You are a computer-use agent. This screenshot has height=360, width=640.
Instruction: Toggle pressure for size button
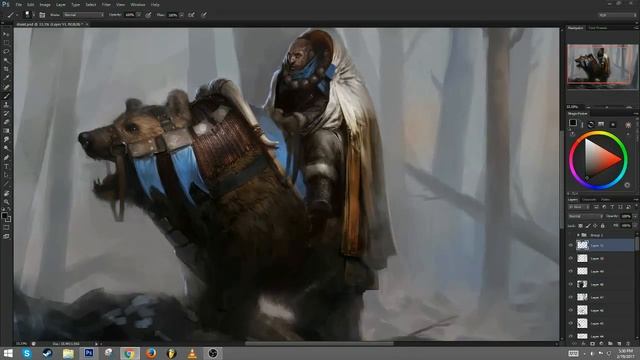[204, 15]
